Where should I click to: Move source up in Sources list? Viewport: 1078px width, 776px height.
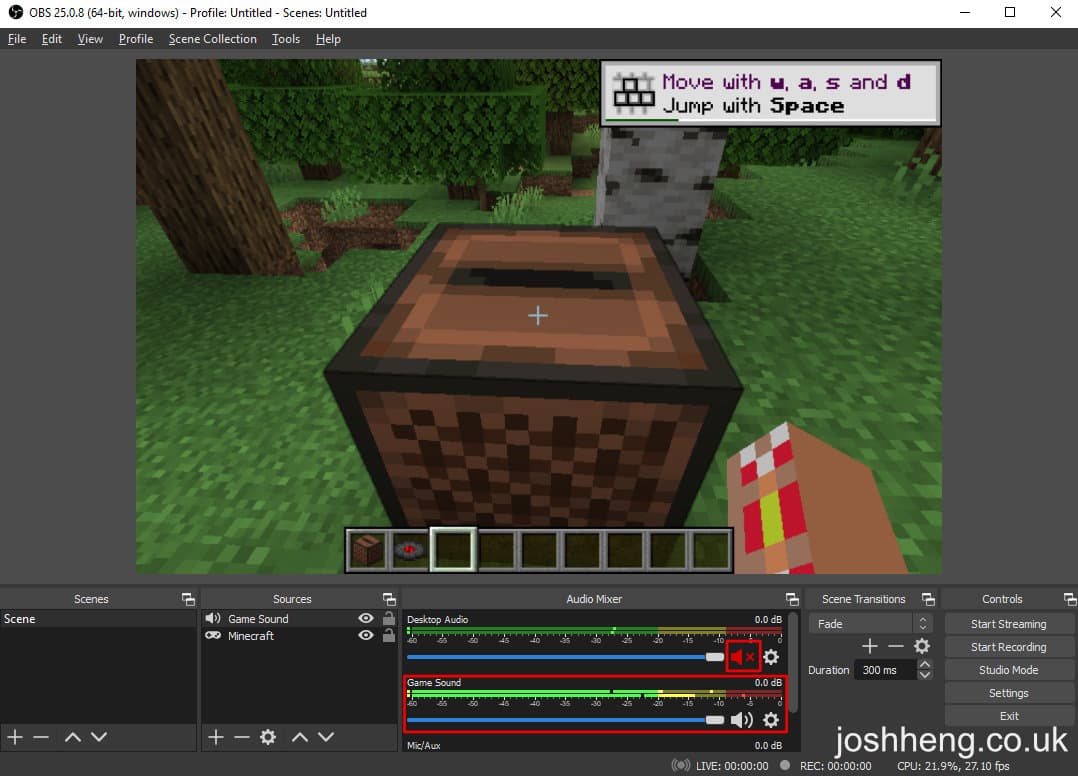[x=300, y=737]
